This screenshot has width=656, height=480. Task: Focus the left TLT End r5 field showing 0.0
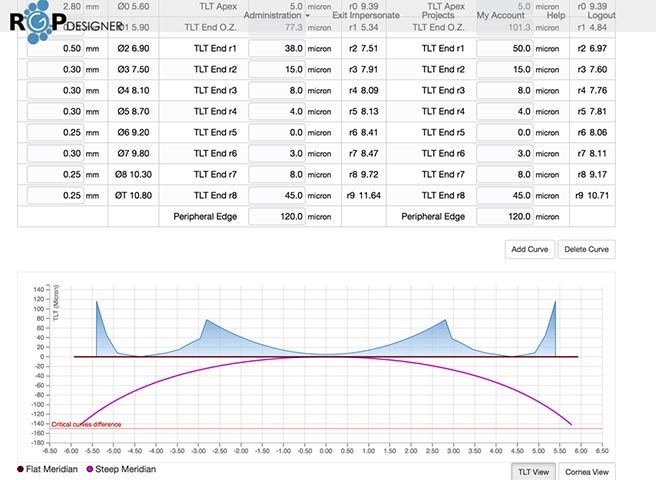coord(276,131)
